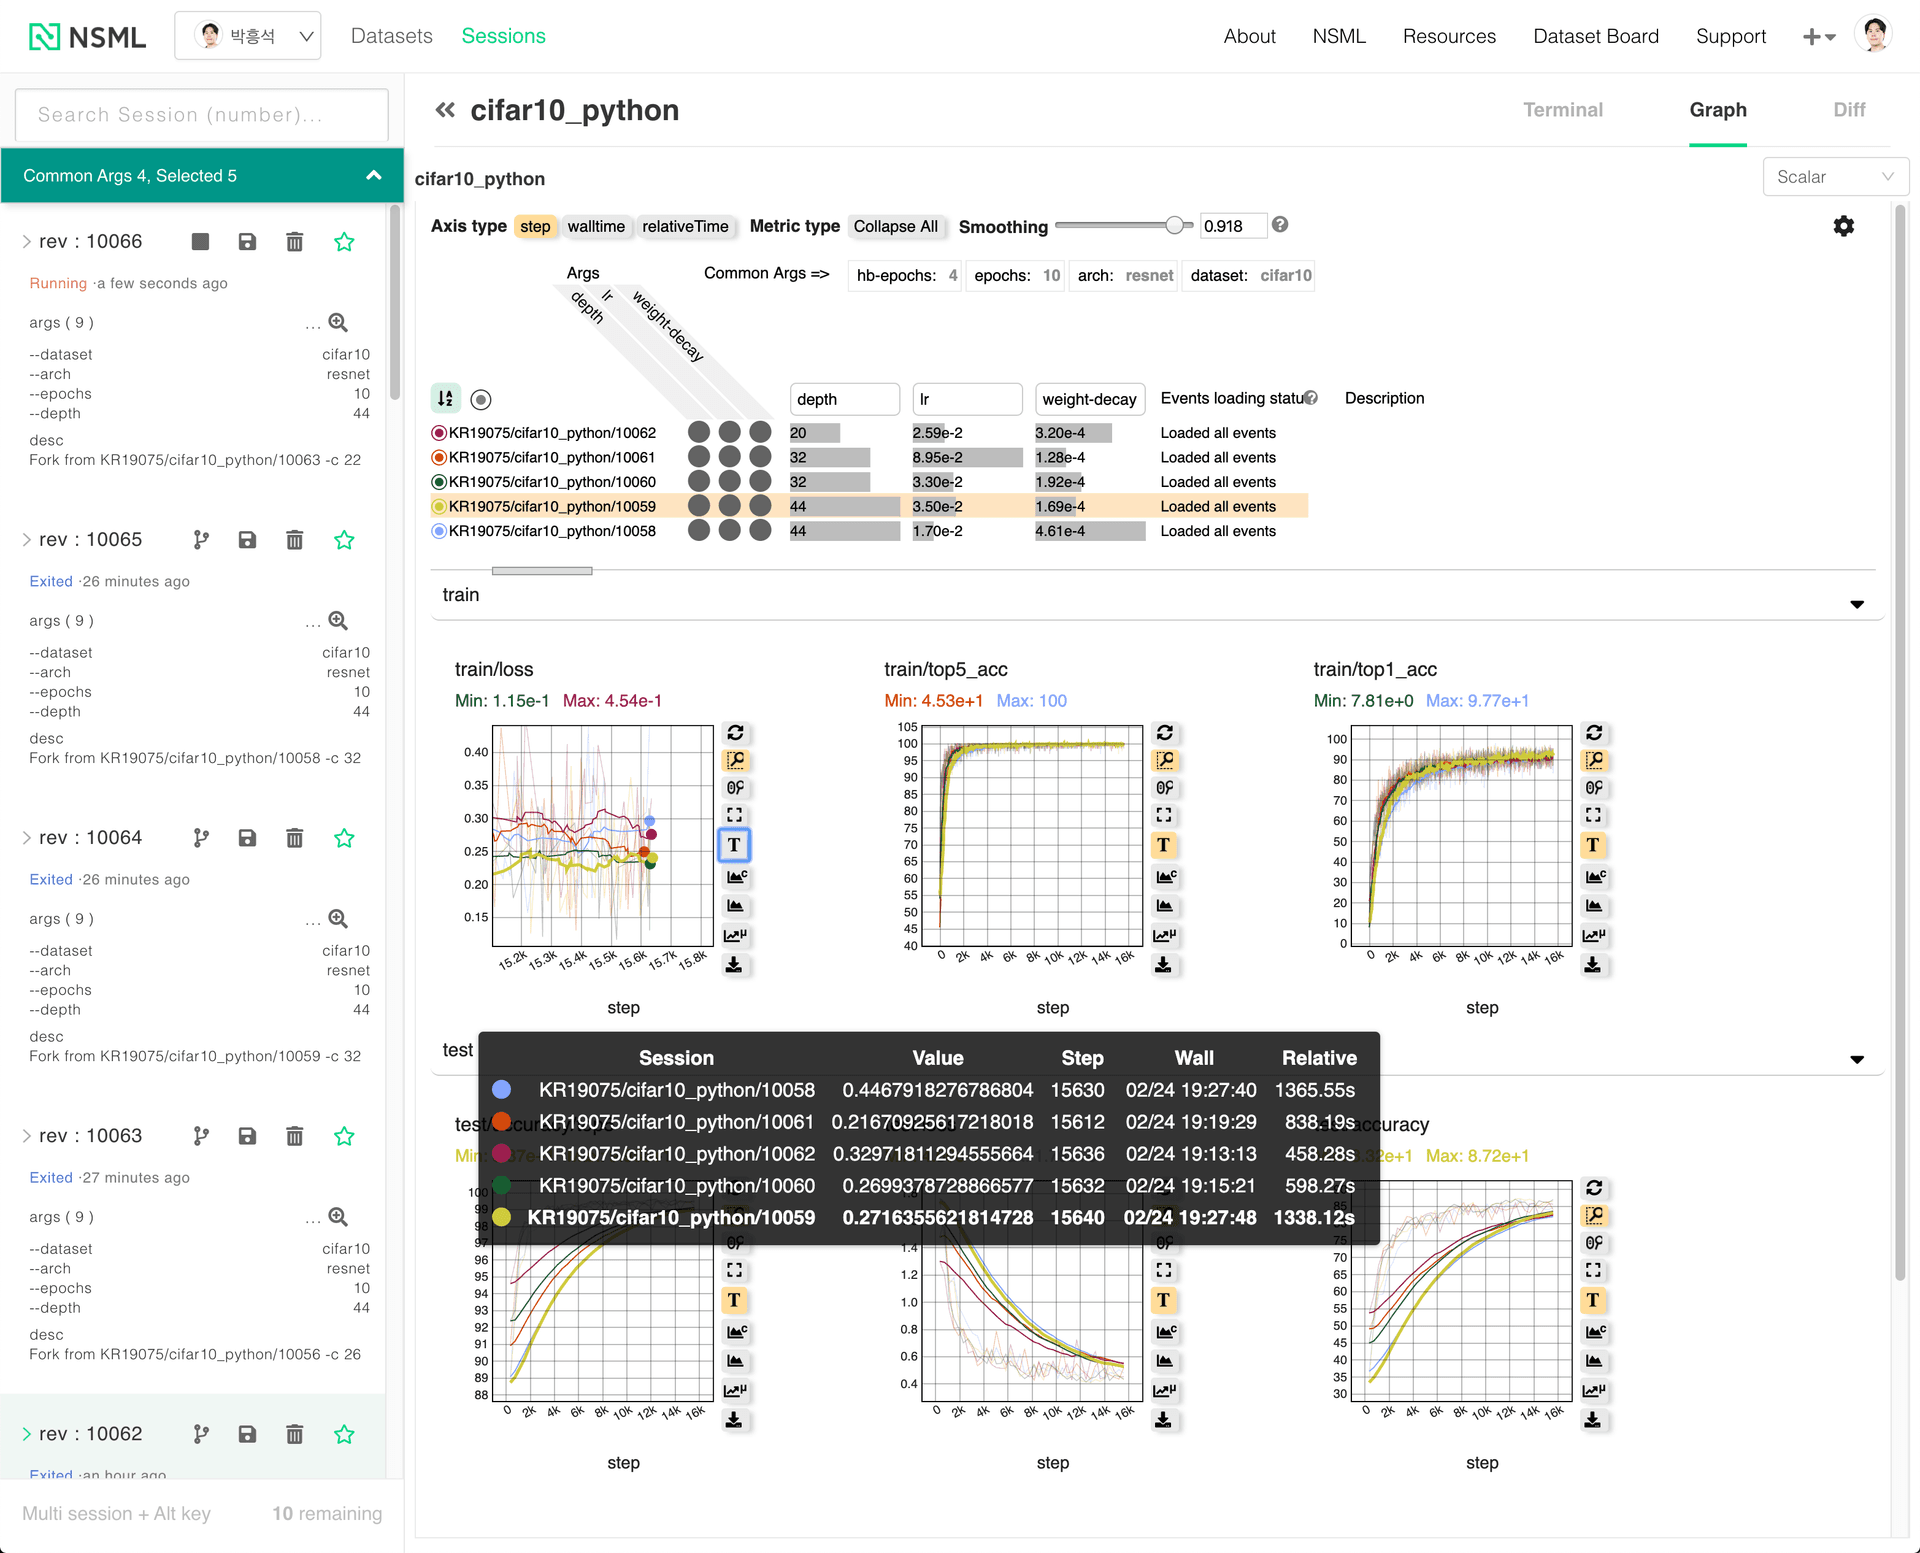Fork rev 10065 session
Viewport: 1920px width, 1553px height.
tap(201, 540)
